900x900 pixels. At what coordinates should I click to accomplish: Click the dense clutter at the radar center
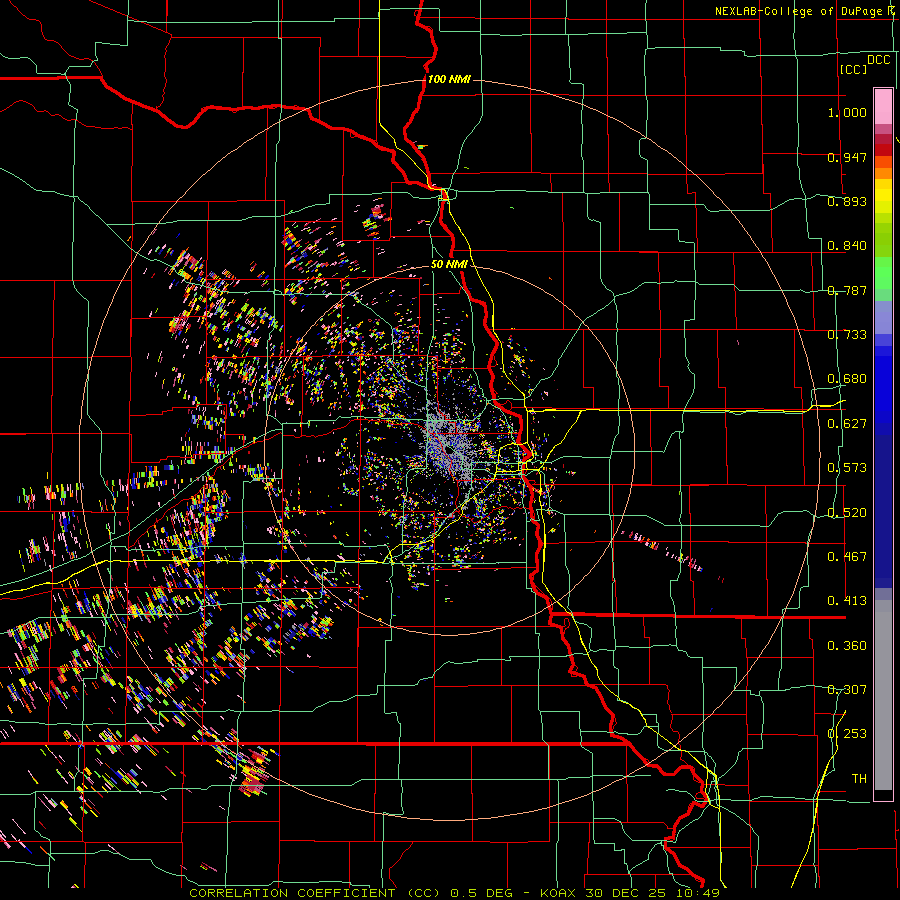tap(452, 447)
